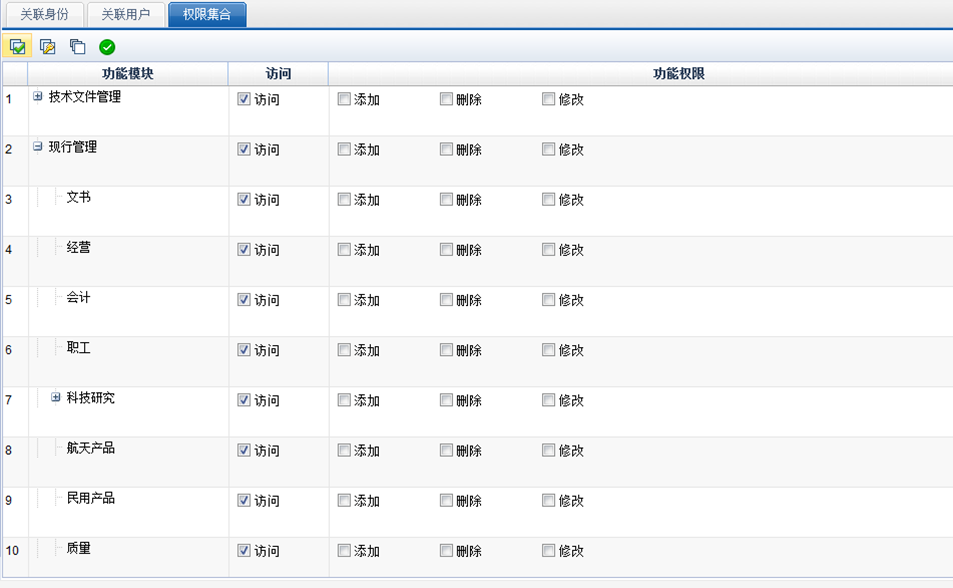Uncheck 访问 for 技术文件管理 row

244,99
